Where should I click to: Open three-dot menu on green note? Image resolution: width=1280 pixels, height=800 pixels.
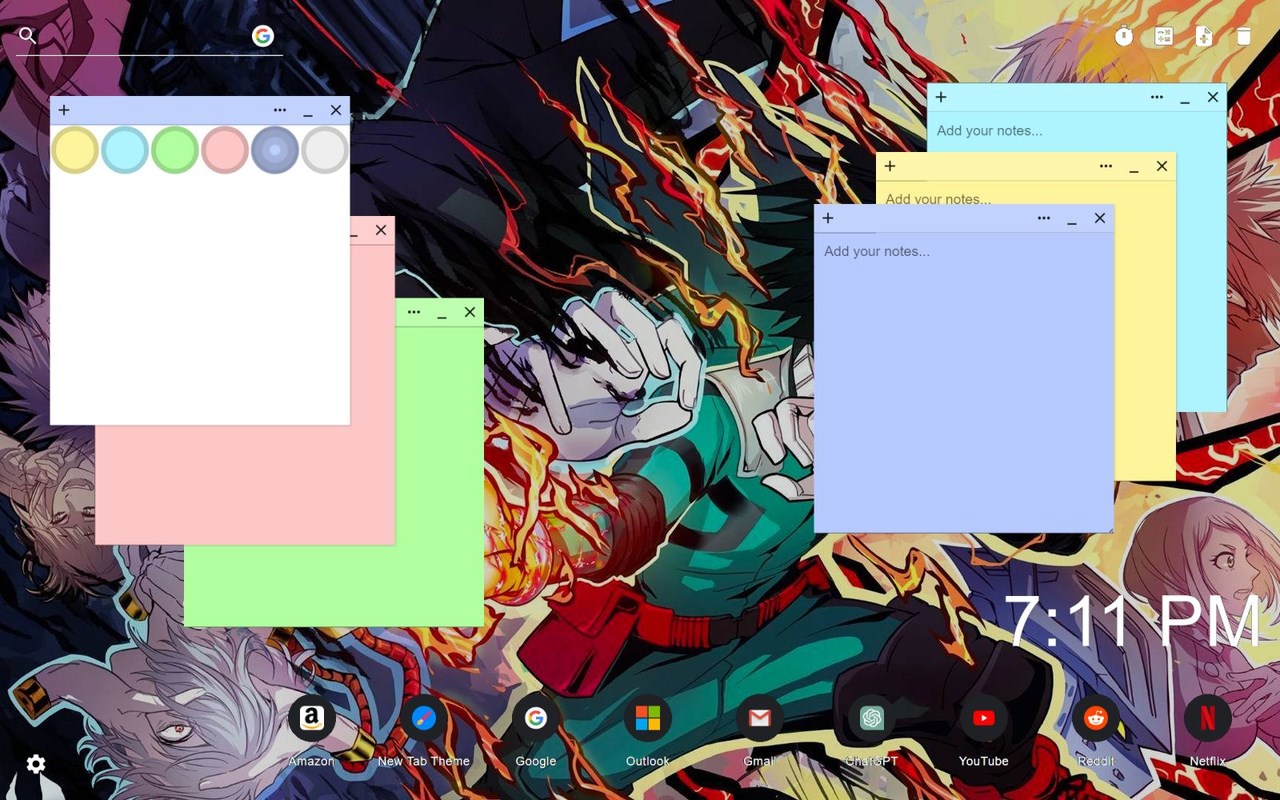(414, 312)
